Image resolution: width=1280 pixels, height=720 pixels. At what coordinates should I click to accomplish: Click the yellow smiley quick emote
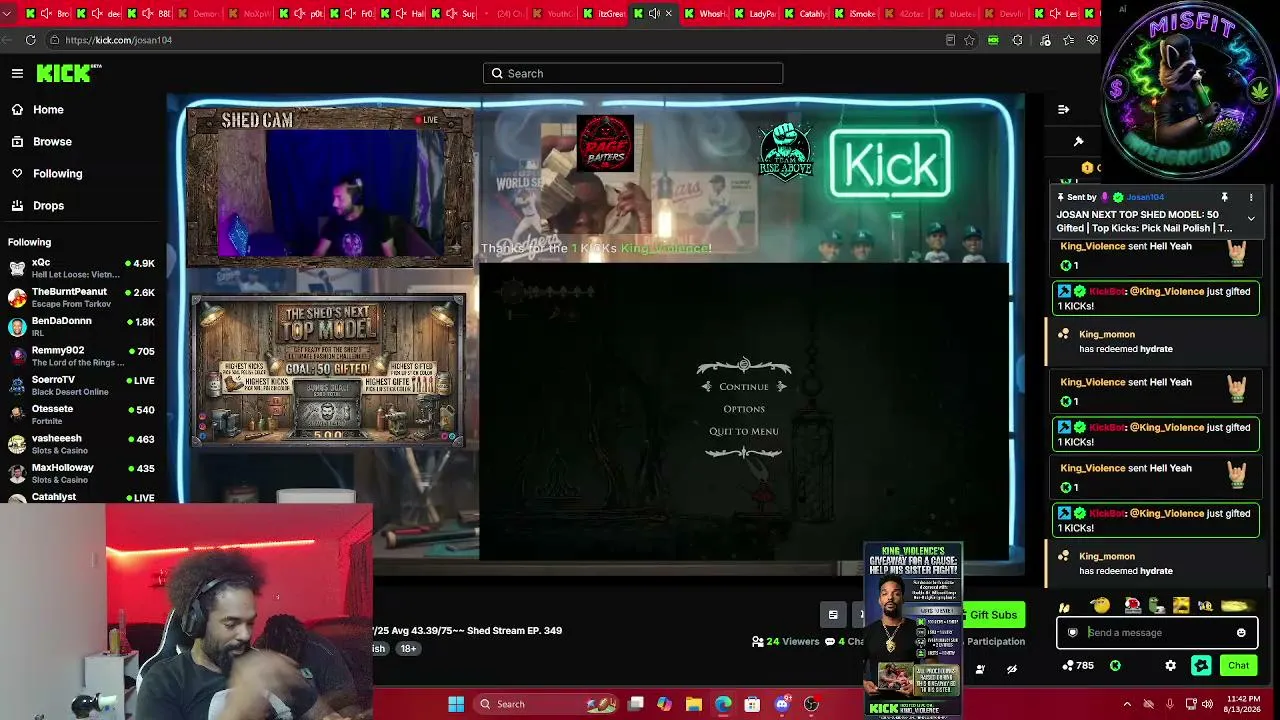(x=1101, y=605)
